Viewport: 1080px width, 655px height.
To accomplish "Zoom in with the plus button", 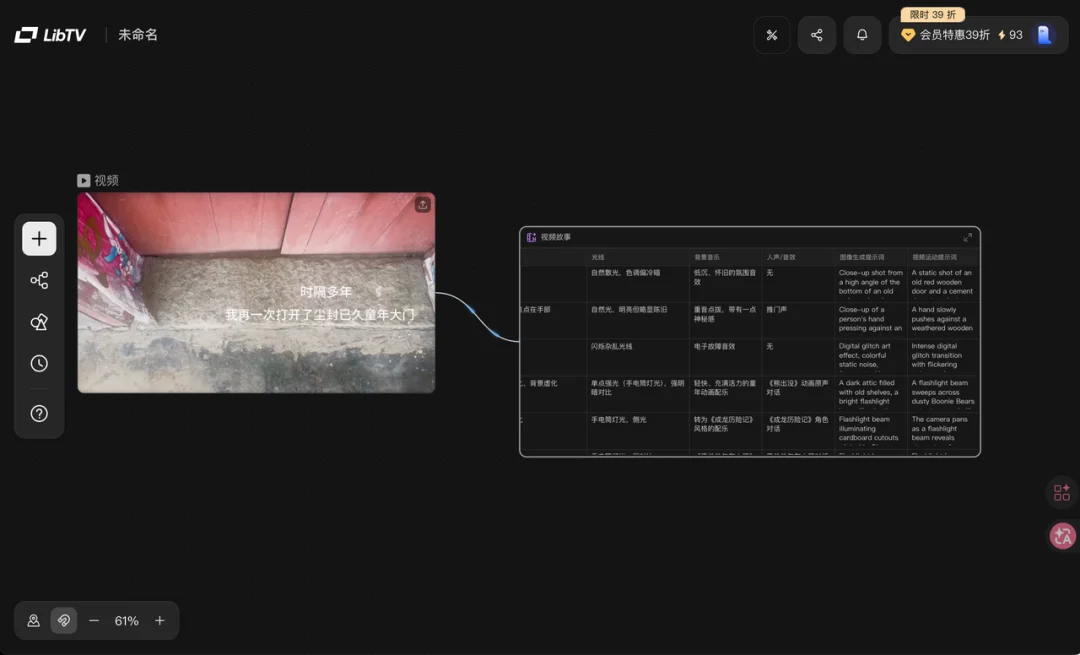I will 159,621.
